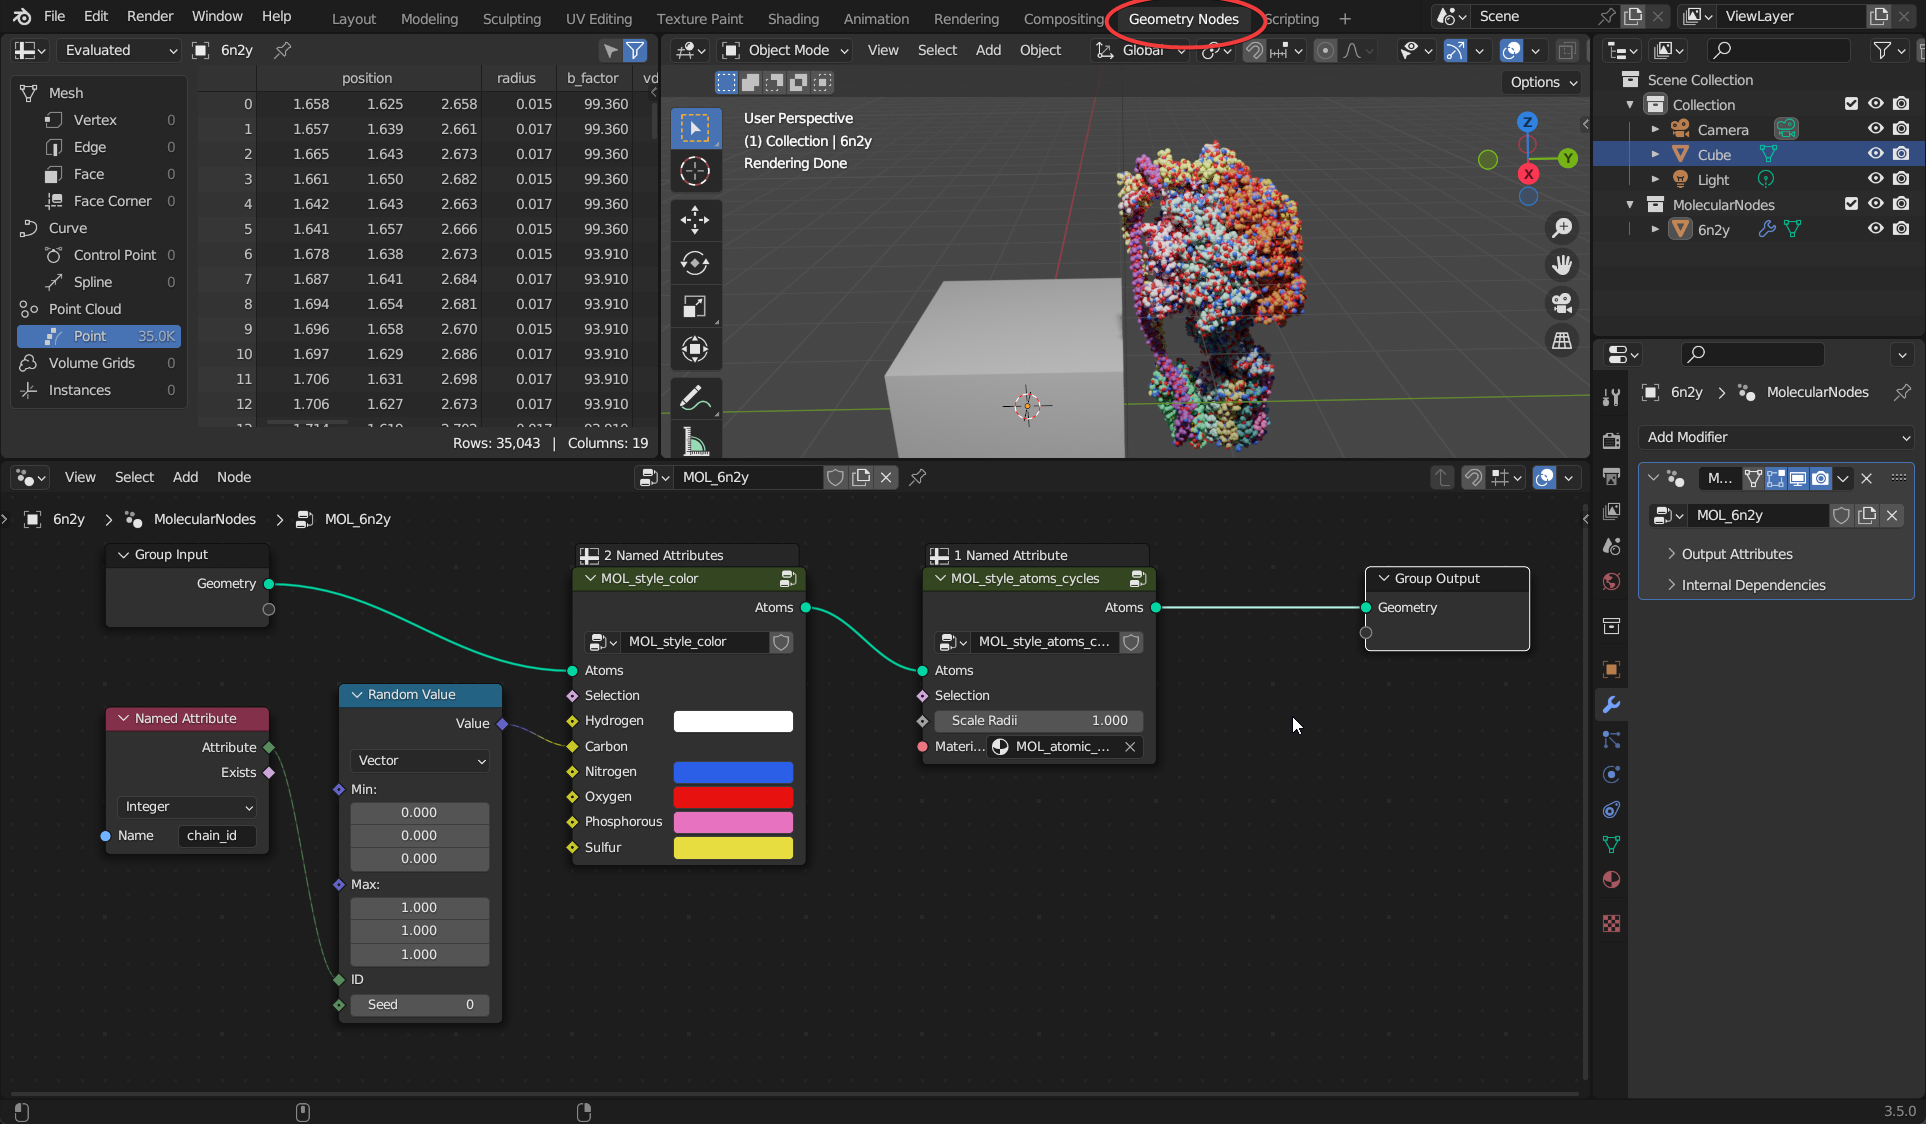Open the Add menu in node editor

pos(185,477)
